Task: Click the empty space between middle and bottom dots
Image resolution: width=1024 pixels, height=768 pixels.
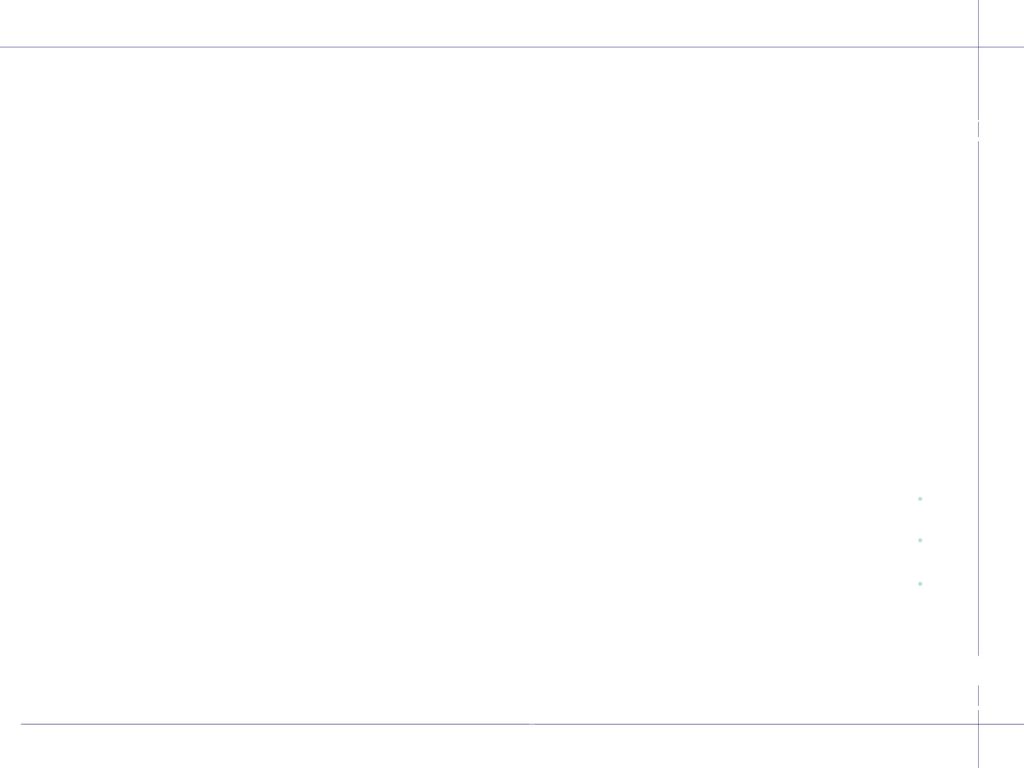Action: (x=920, y=562)
